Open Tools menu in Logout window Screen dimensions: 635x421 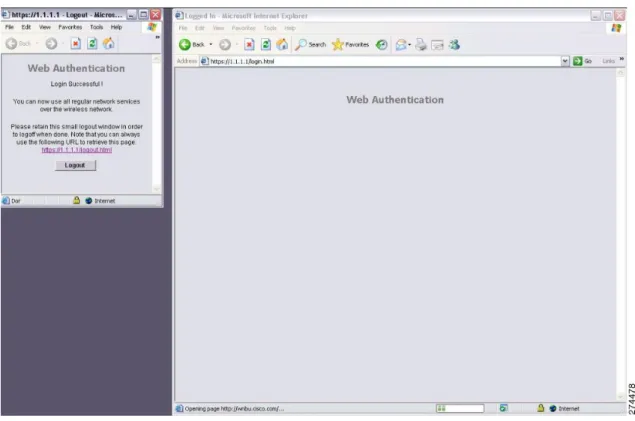(96, 27)
